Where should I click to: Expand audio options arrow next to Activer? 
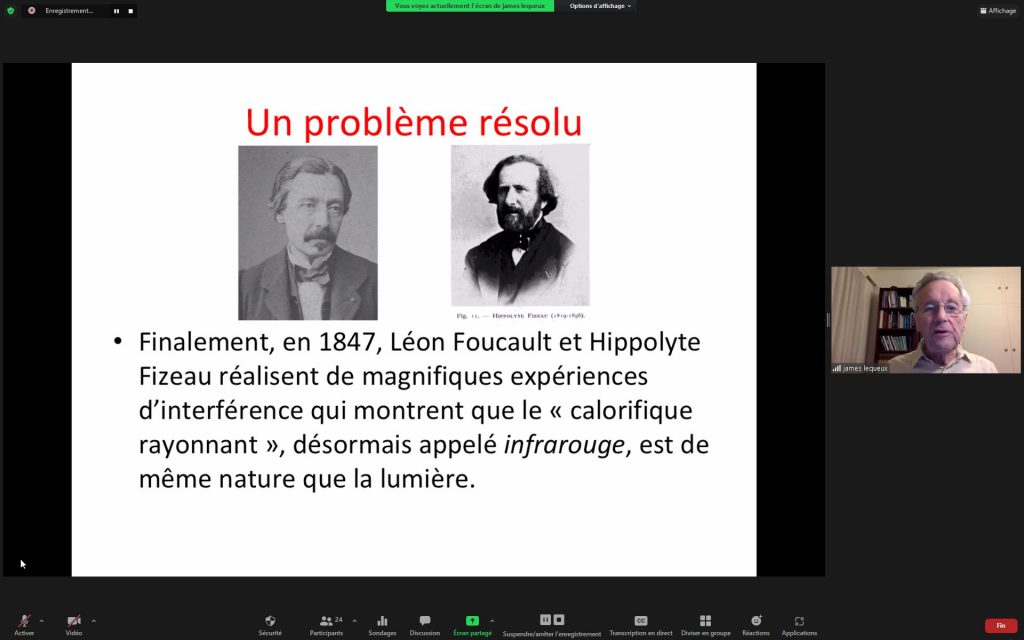point(42,620)
